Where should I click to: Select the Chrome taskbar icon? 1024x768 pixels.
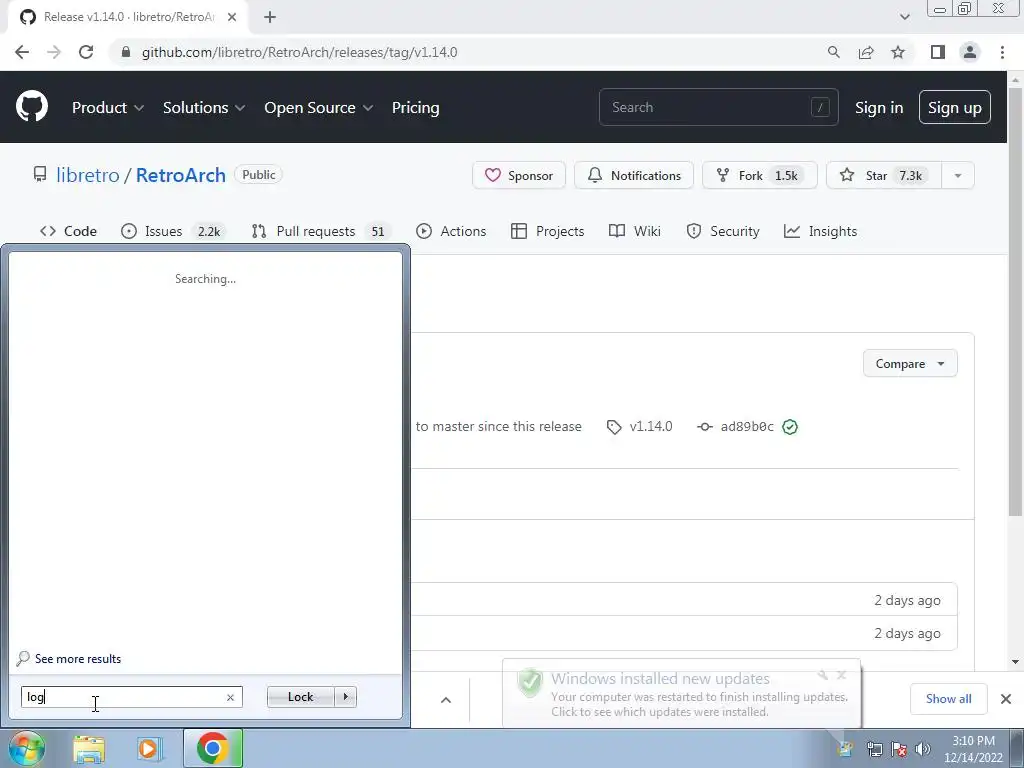[x=213, y=748]
